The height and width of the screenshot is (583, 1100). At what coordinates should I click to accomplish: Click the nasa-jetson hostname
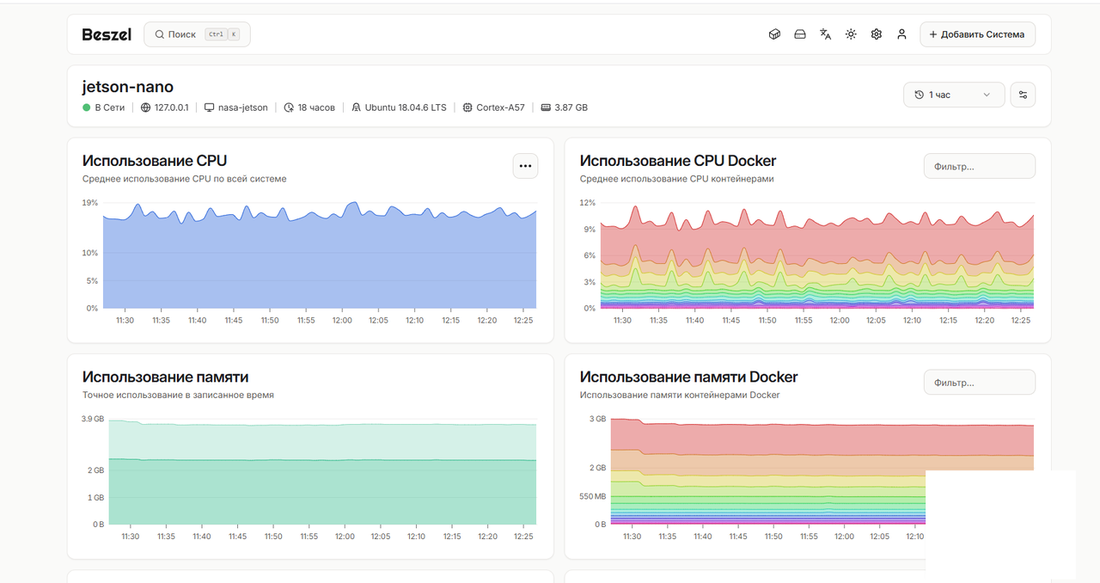pyautogui.click(x=243, y=107)
